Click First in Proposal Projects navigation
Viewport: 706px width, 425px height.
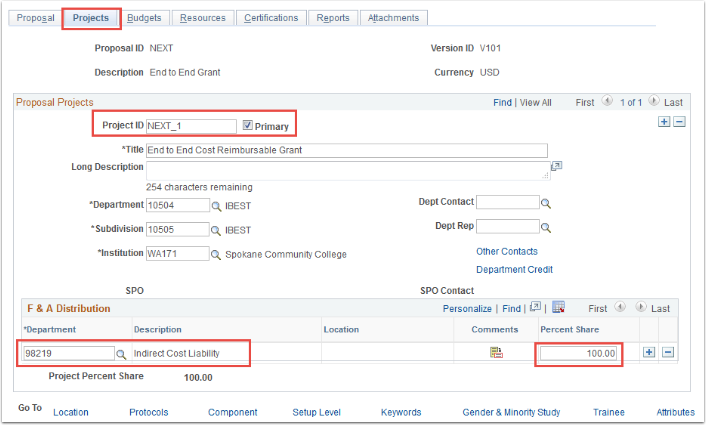tap(585, 103)
